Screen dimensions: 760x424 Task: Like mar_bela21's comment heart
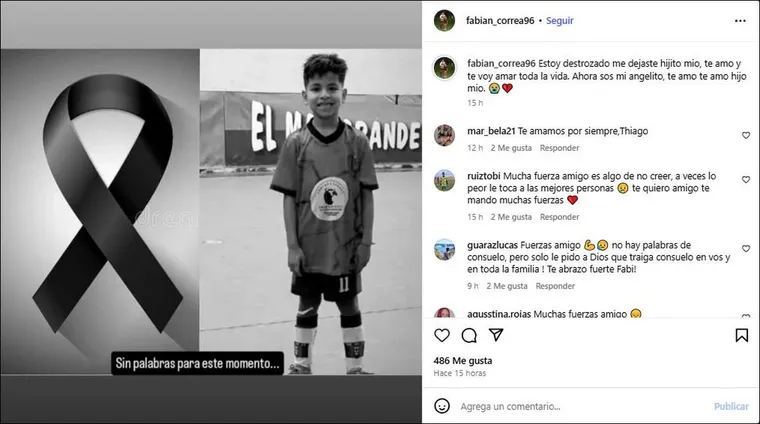[x=746, y=135]
